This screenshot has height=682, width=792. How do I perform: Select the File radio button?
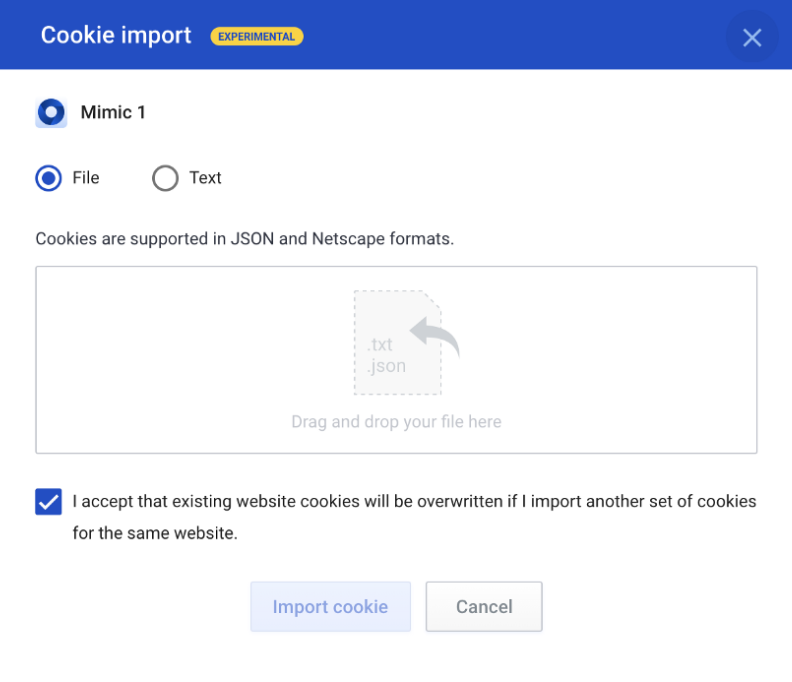click(x=48, y=178)
